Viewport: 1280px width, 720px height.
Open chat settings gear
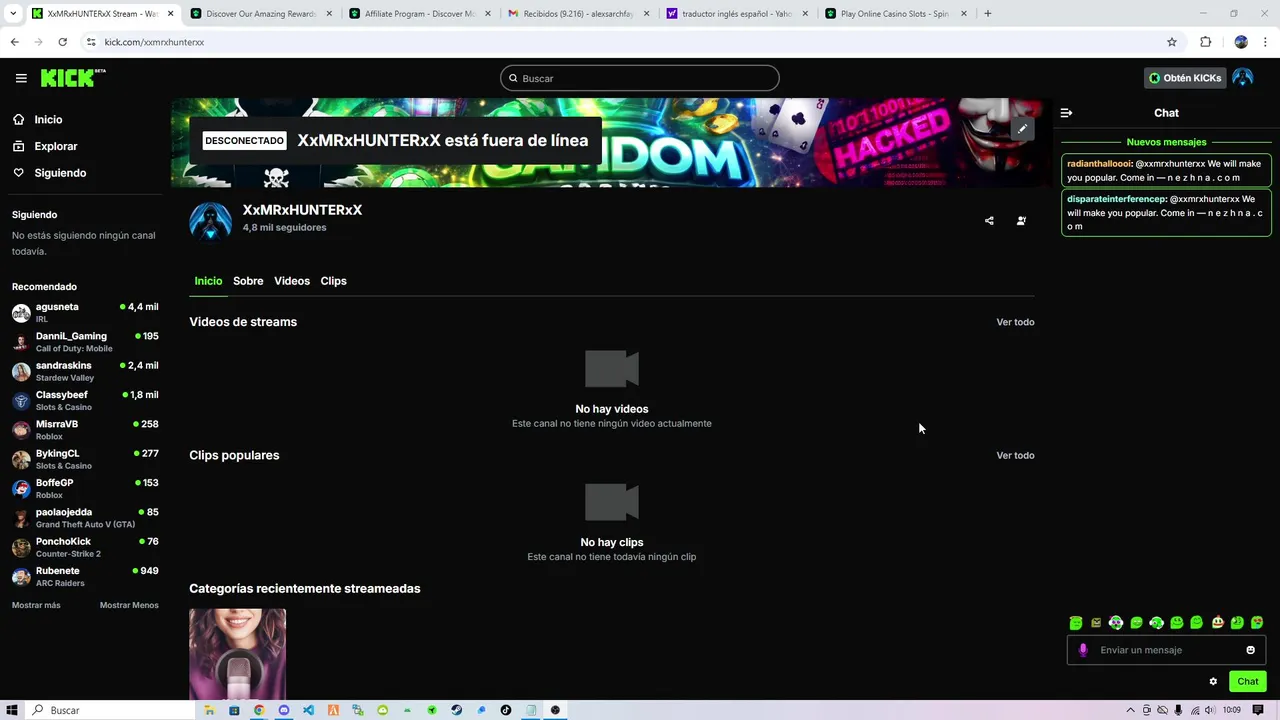pos(1213,682)
